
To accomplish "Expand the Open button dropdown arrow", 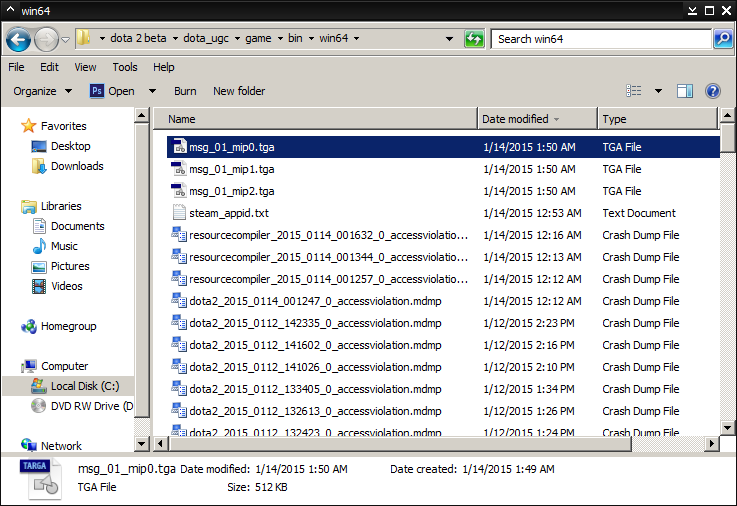I will (152, 91).
